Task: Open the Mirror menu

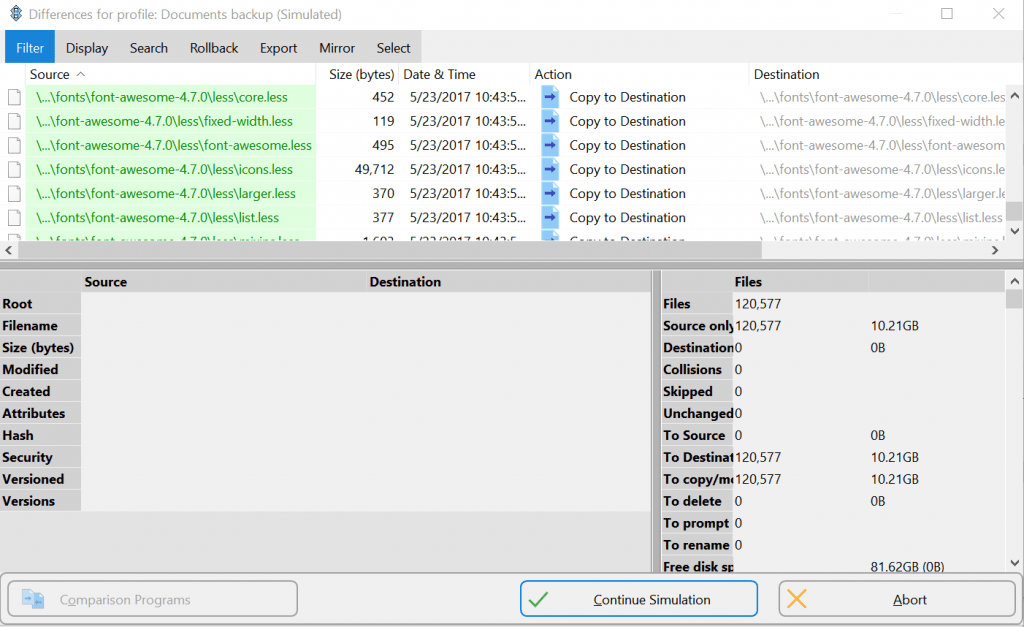Action: click(337, 48)
